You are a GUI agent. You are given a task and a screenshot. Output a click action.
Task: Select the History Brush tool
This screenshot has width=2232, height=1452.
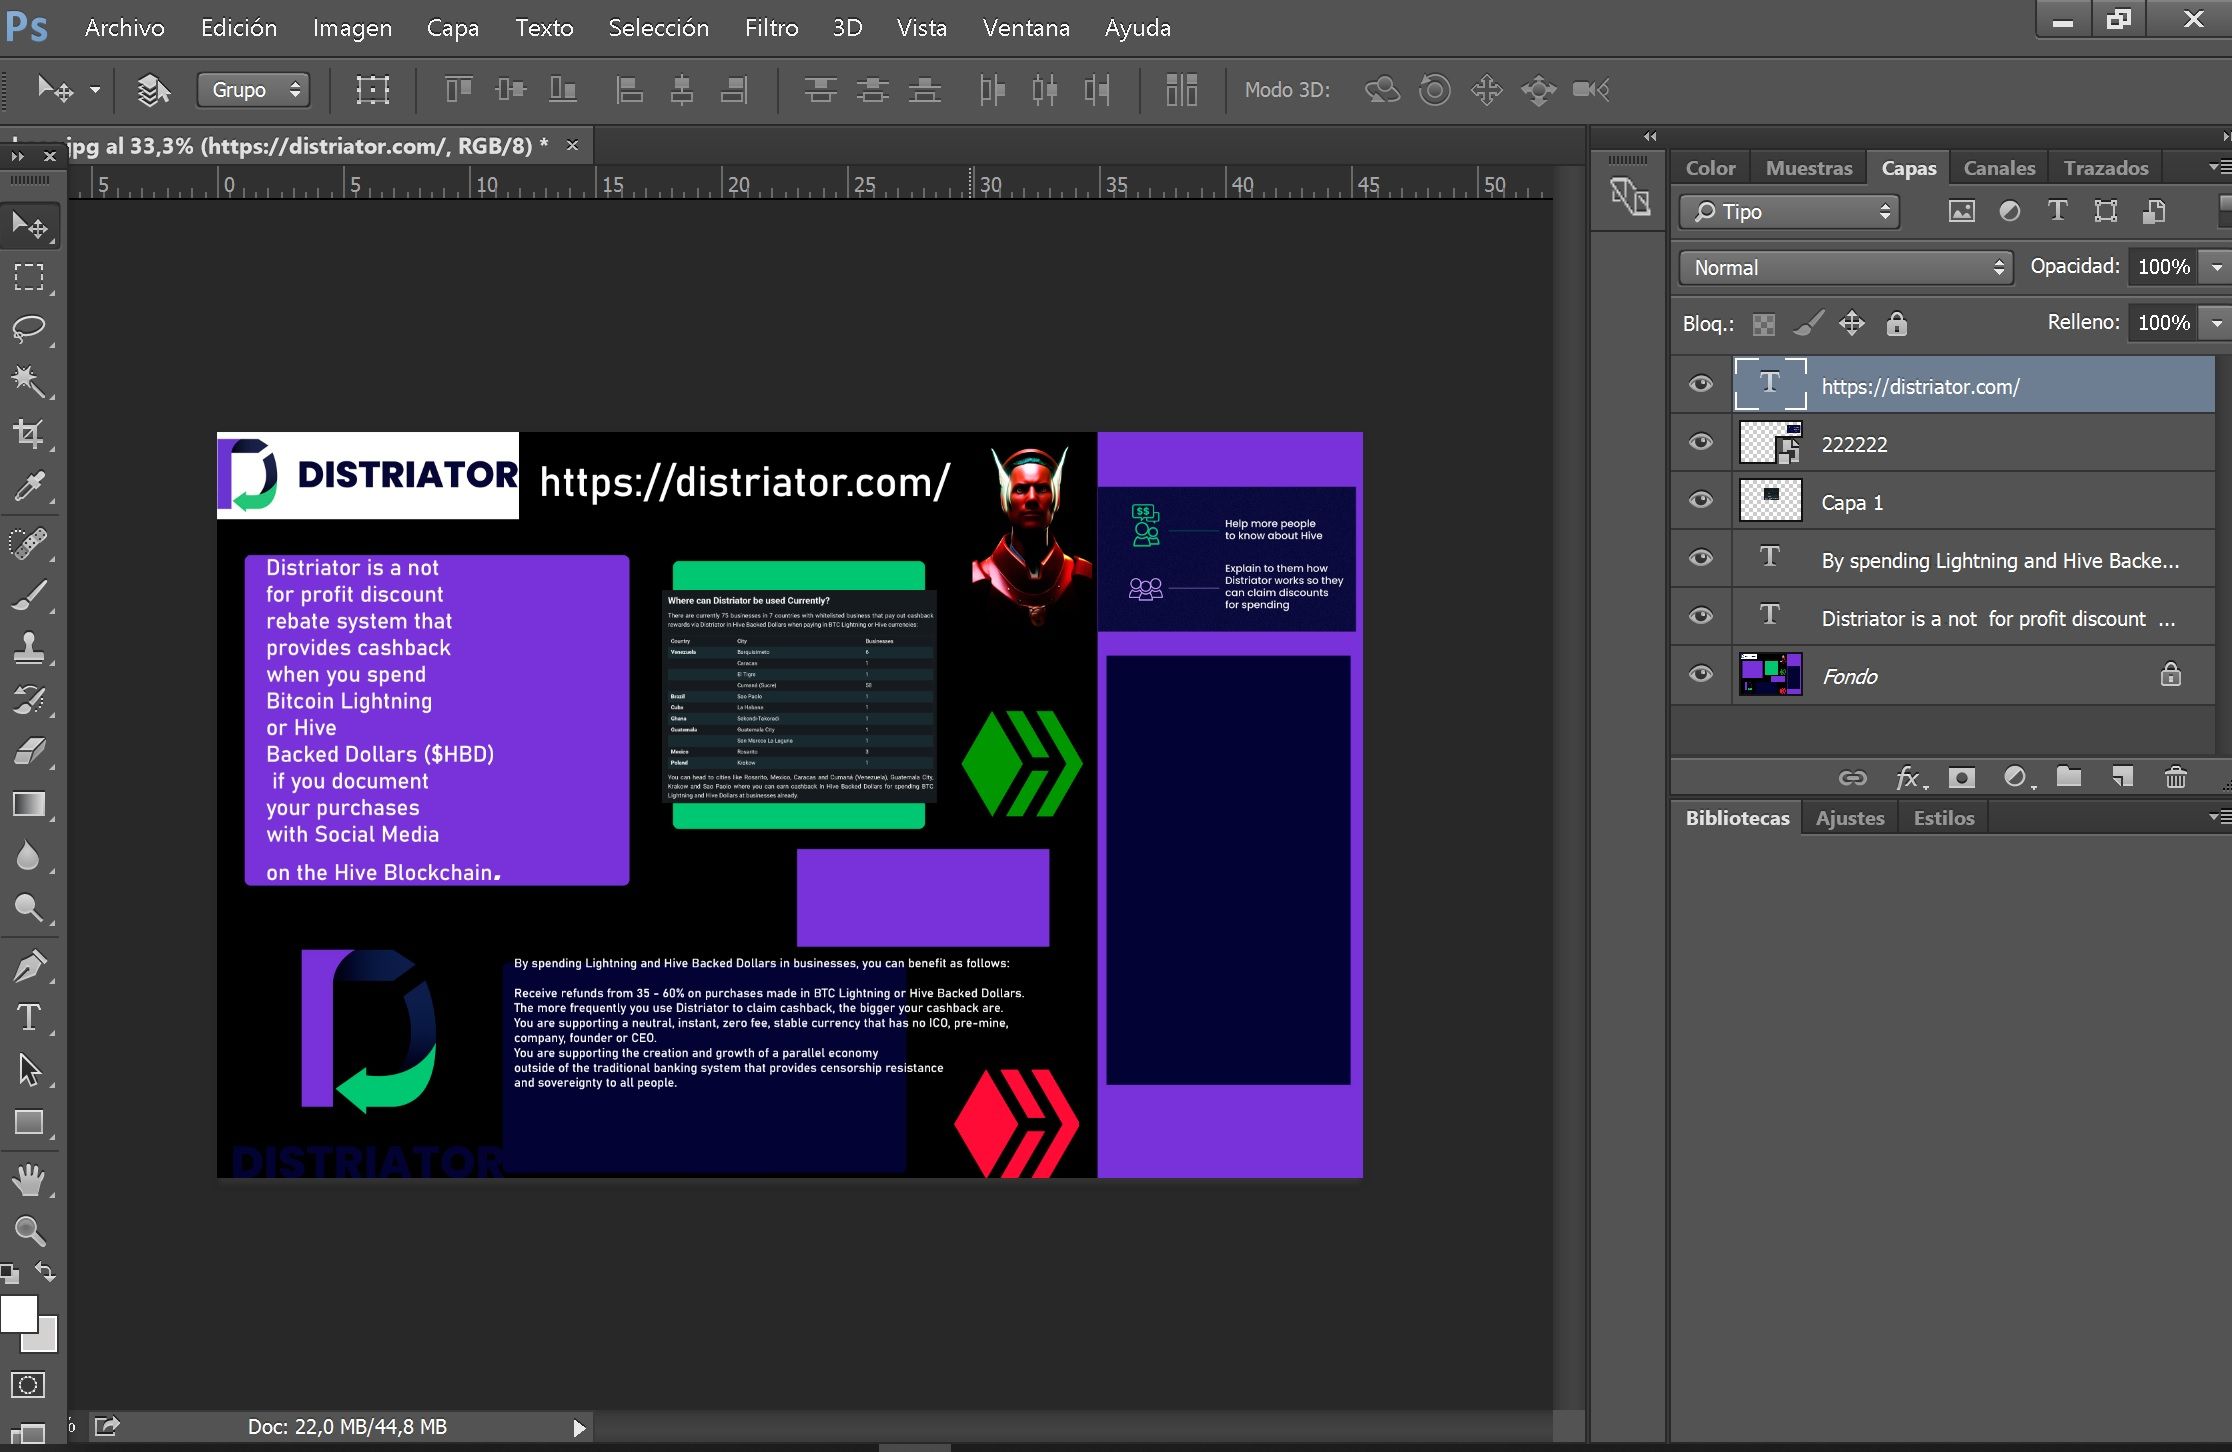(x=29, y=700)
